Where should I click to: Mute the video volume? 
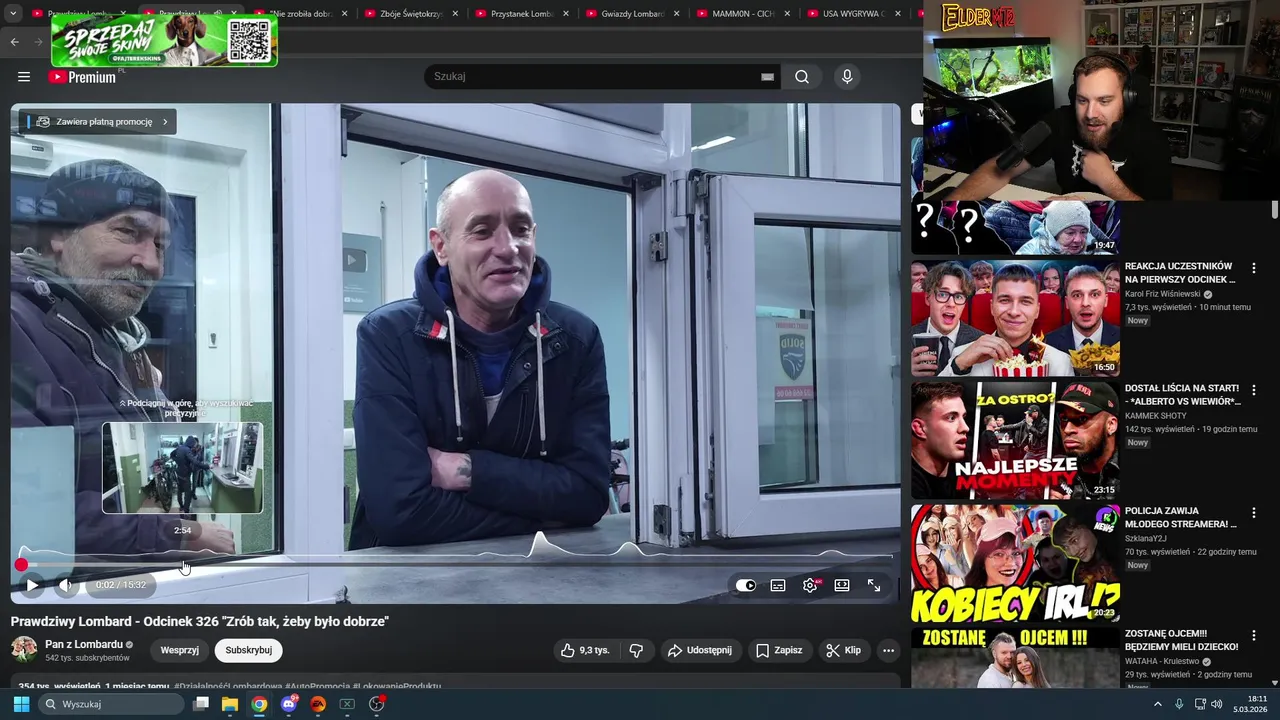(65, 585)
